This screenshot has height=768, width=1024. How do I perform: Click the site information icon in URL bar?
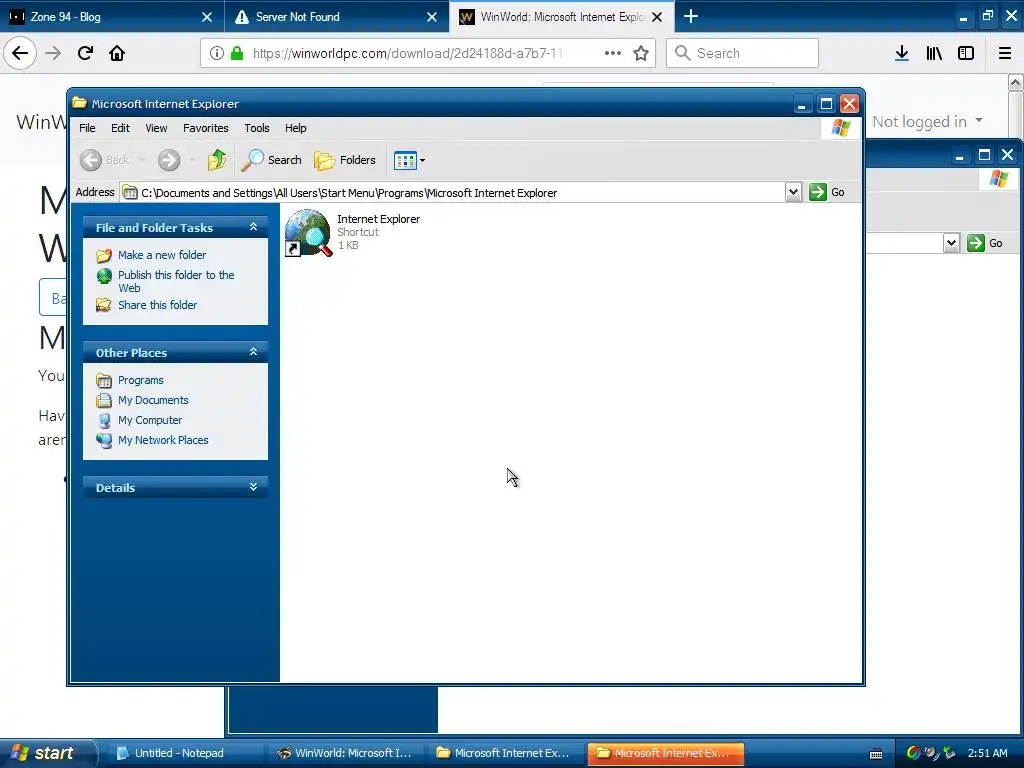pyautogui.click(x=217, y=53)
